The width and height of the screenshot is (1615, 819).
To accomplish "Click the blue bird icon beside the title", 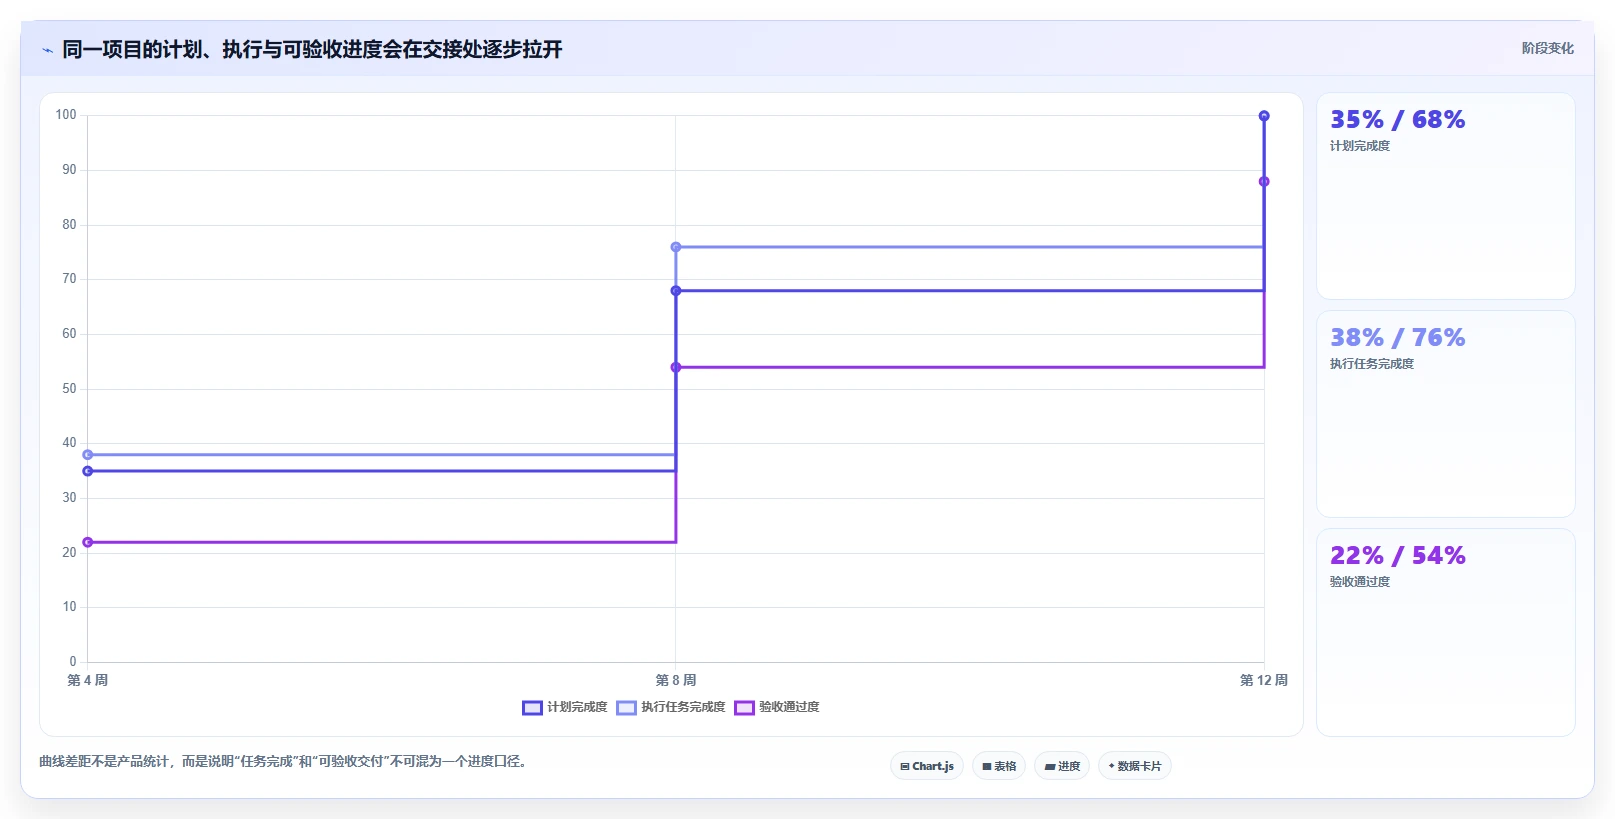I will coord(47,50).
